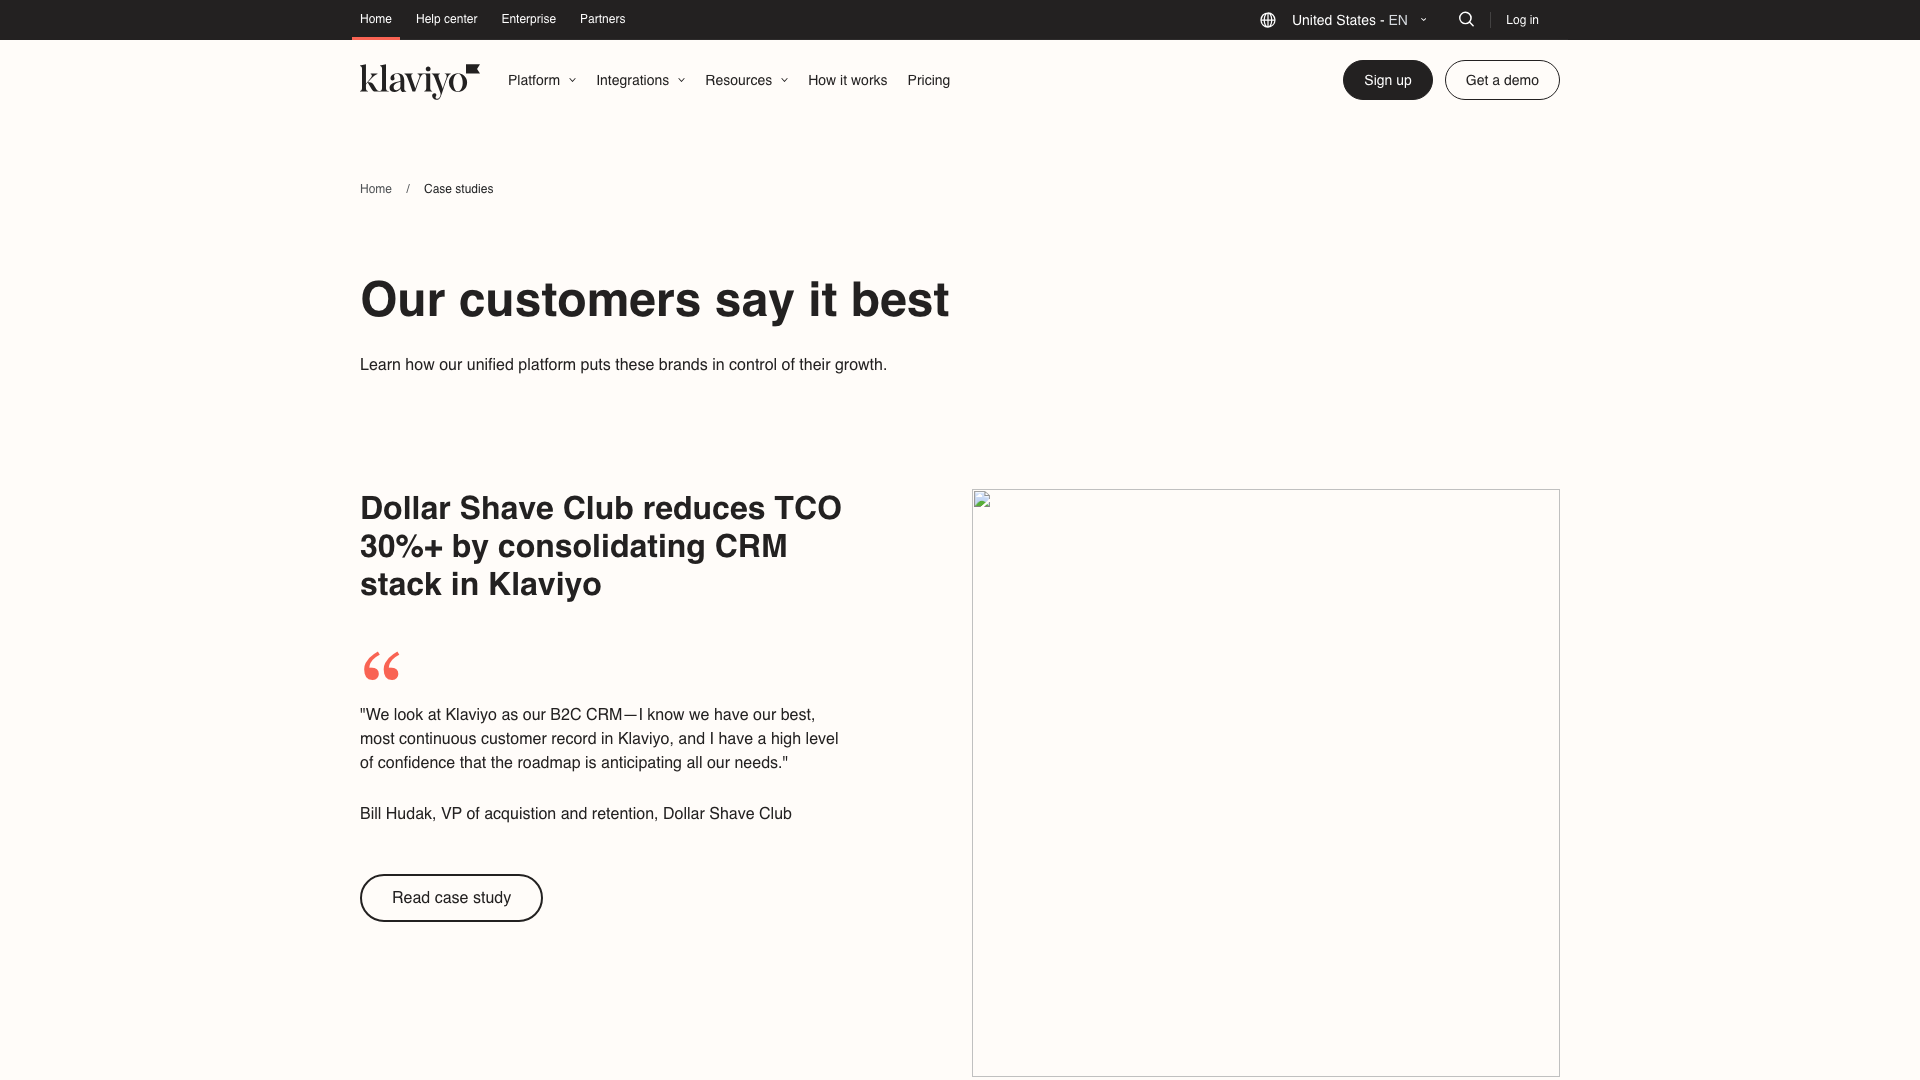Click Log in at top right
Viewport: 1920px width, 1080px height.
[x=1521, y=19]
